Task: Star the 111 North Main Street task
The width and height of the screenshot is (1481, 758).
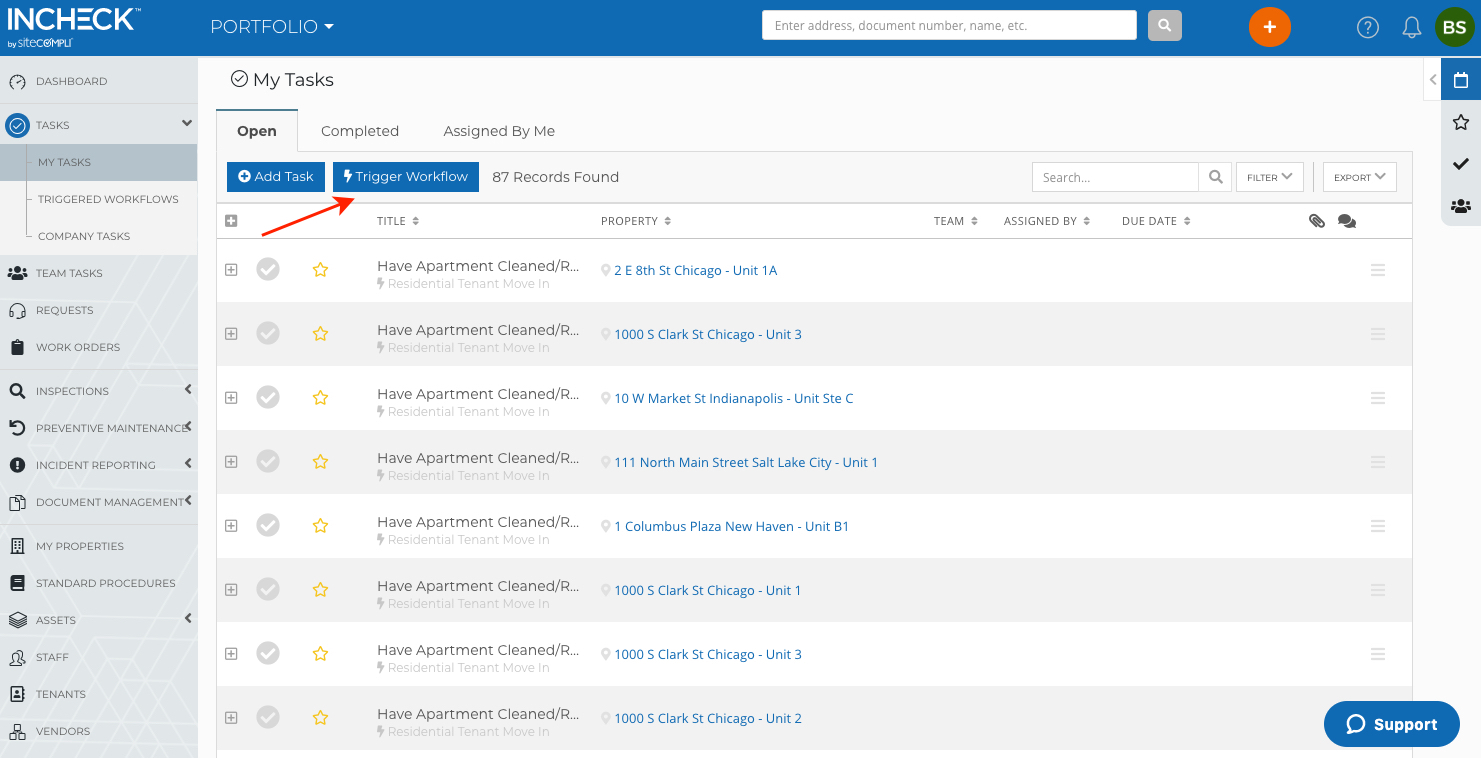Action: pyautogui.click(x=320, y=461)
